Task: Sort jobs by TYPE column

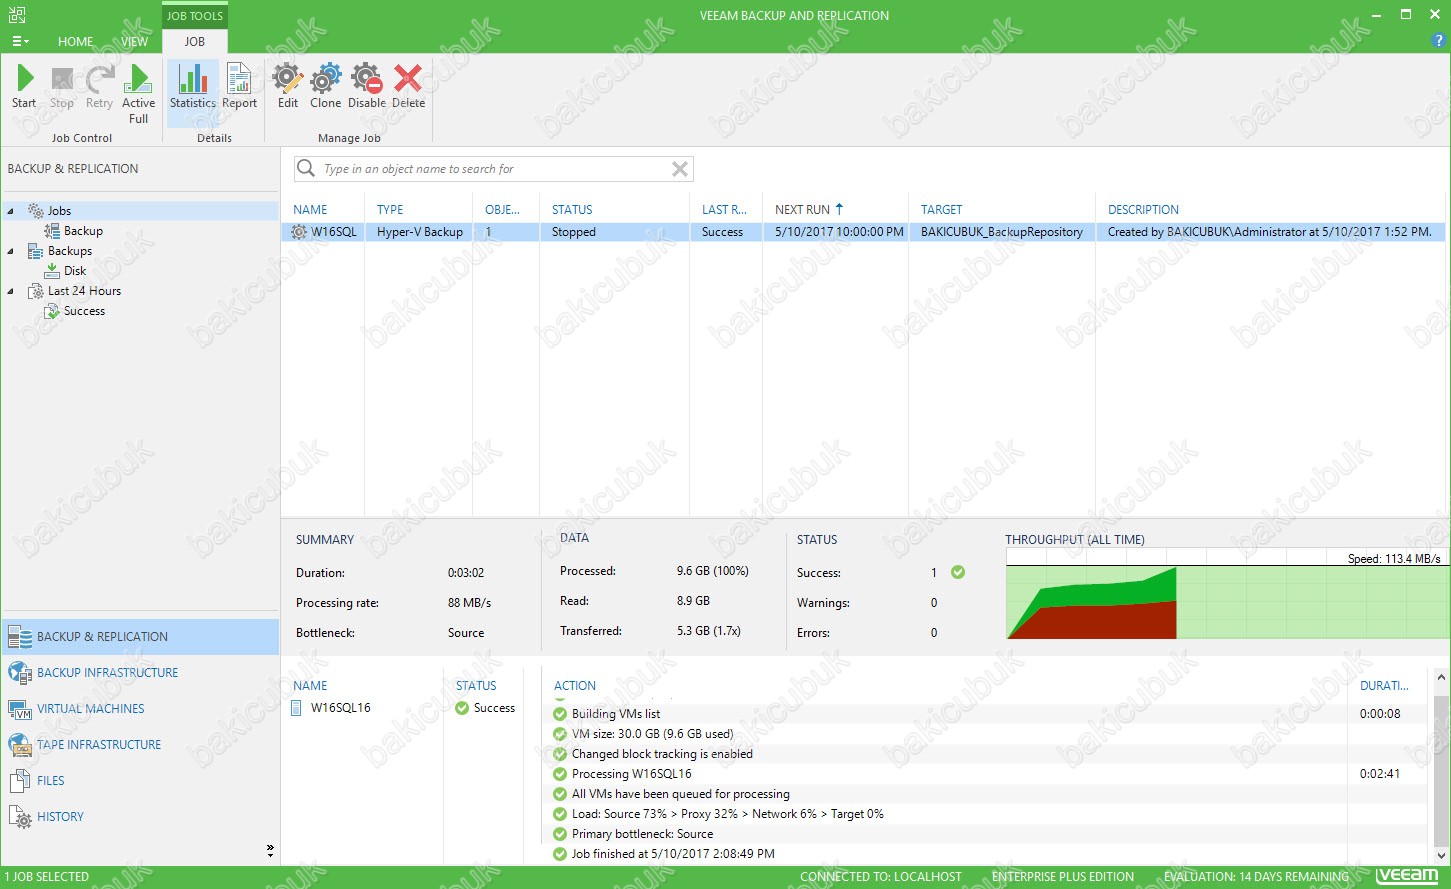Action: (x=390, y=210)
